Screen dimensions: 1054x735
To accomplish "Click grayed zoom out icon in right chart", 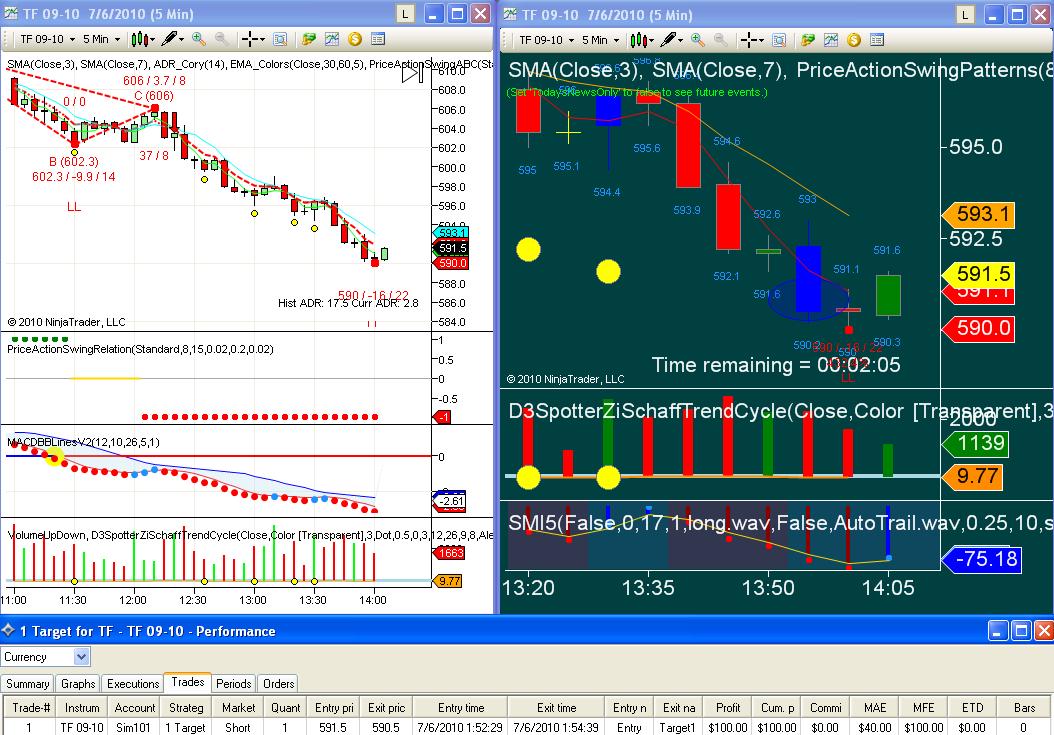I will (721, 40).
